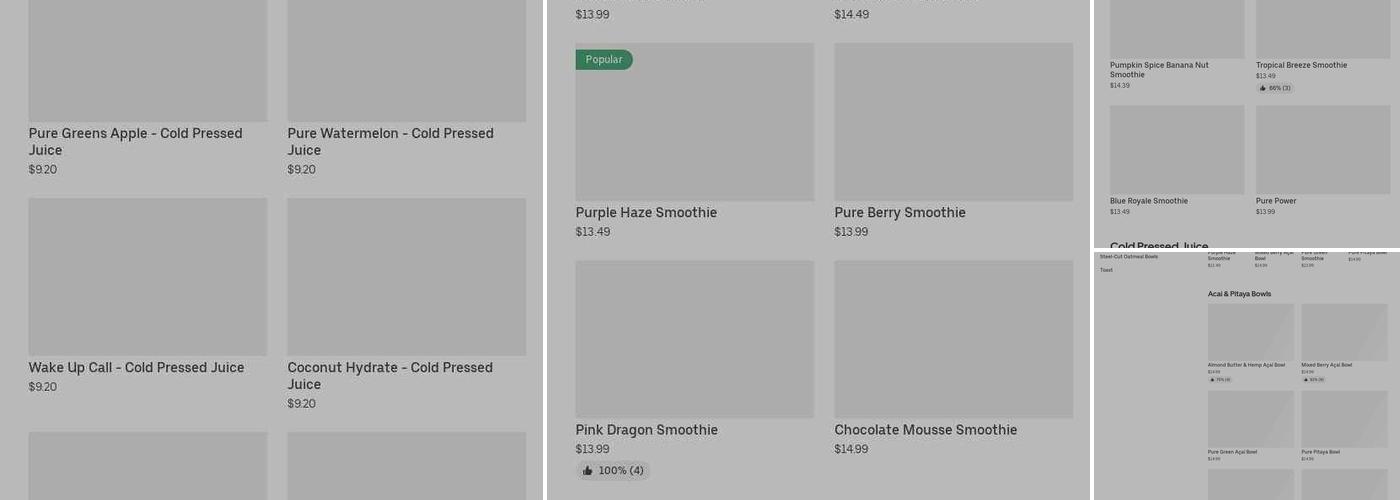Open Pure Power item image
Image resolution: width=1400 pixels, height=500 pixels.
1322,150
